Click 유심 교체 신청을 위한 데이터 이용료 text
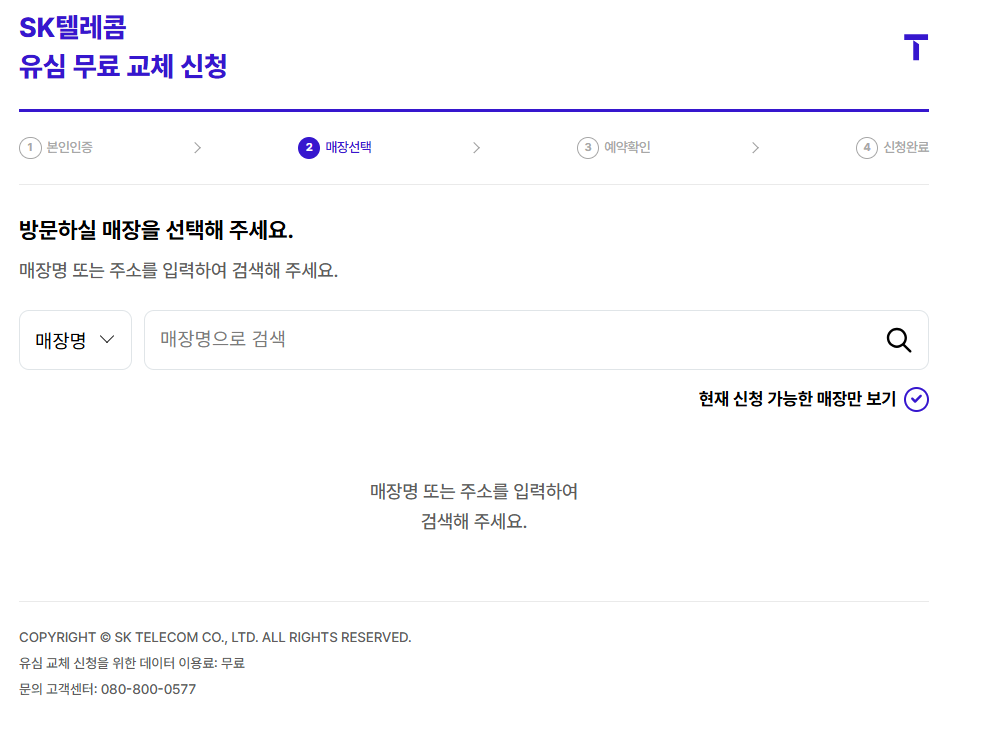This screenshot has width=1003, height=732. tap(132, 663)
